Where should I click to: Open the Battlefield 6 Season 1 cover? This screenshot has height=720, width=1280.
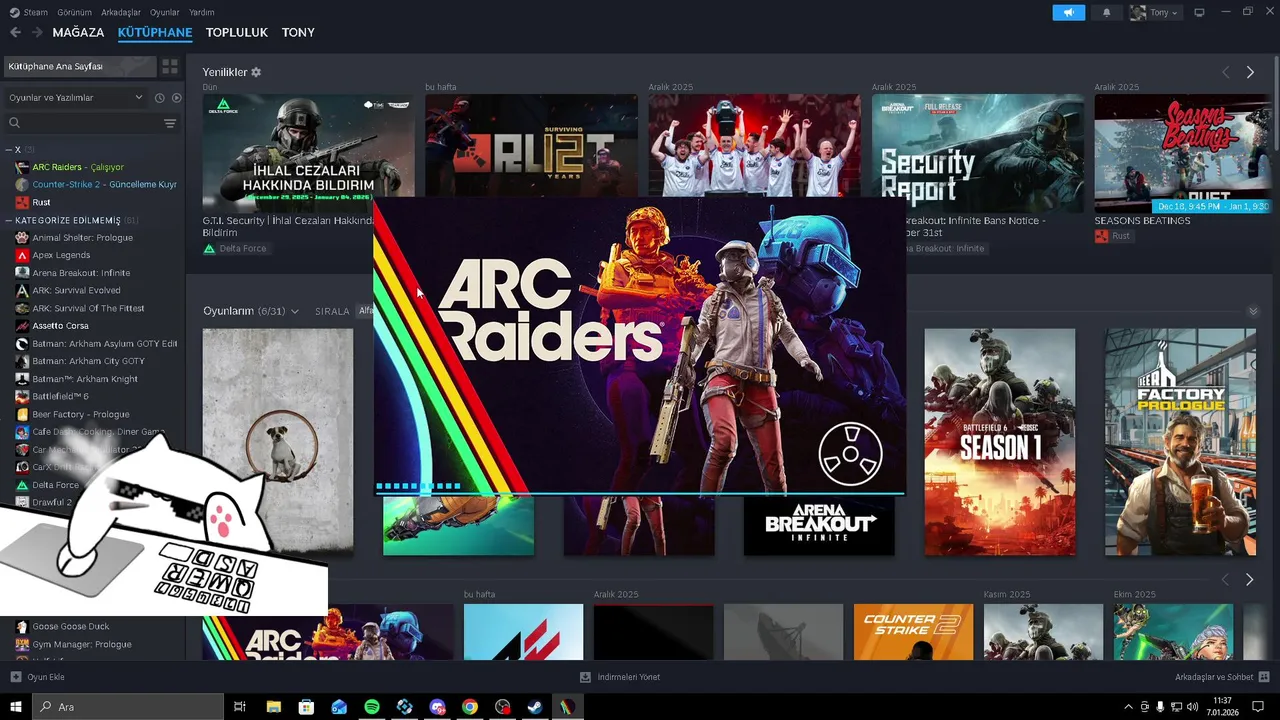(1000, 442)
